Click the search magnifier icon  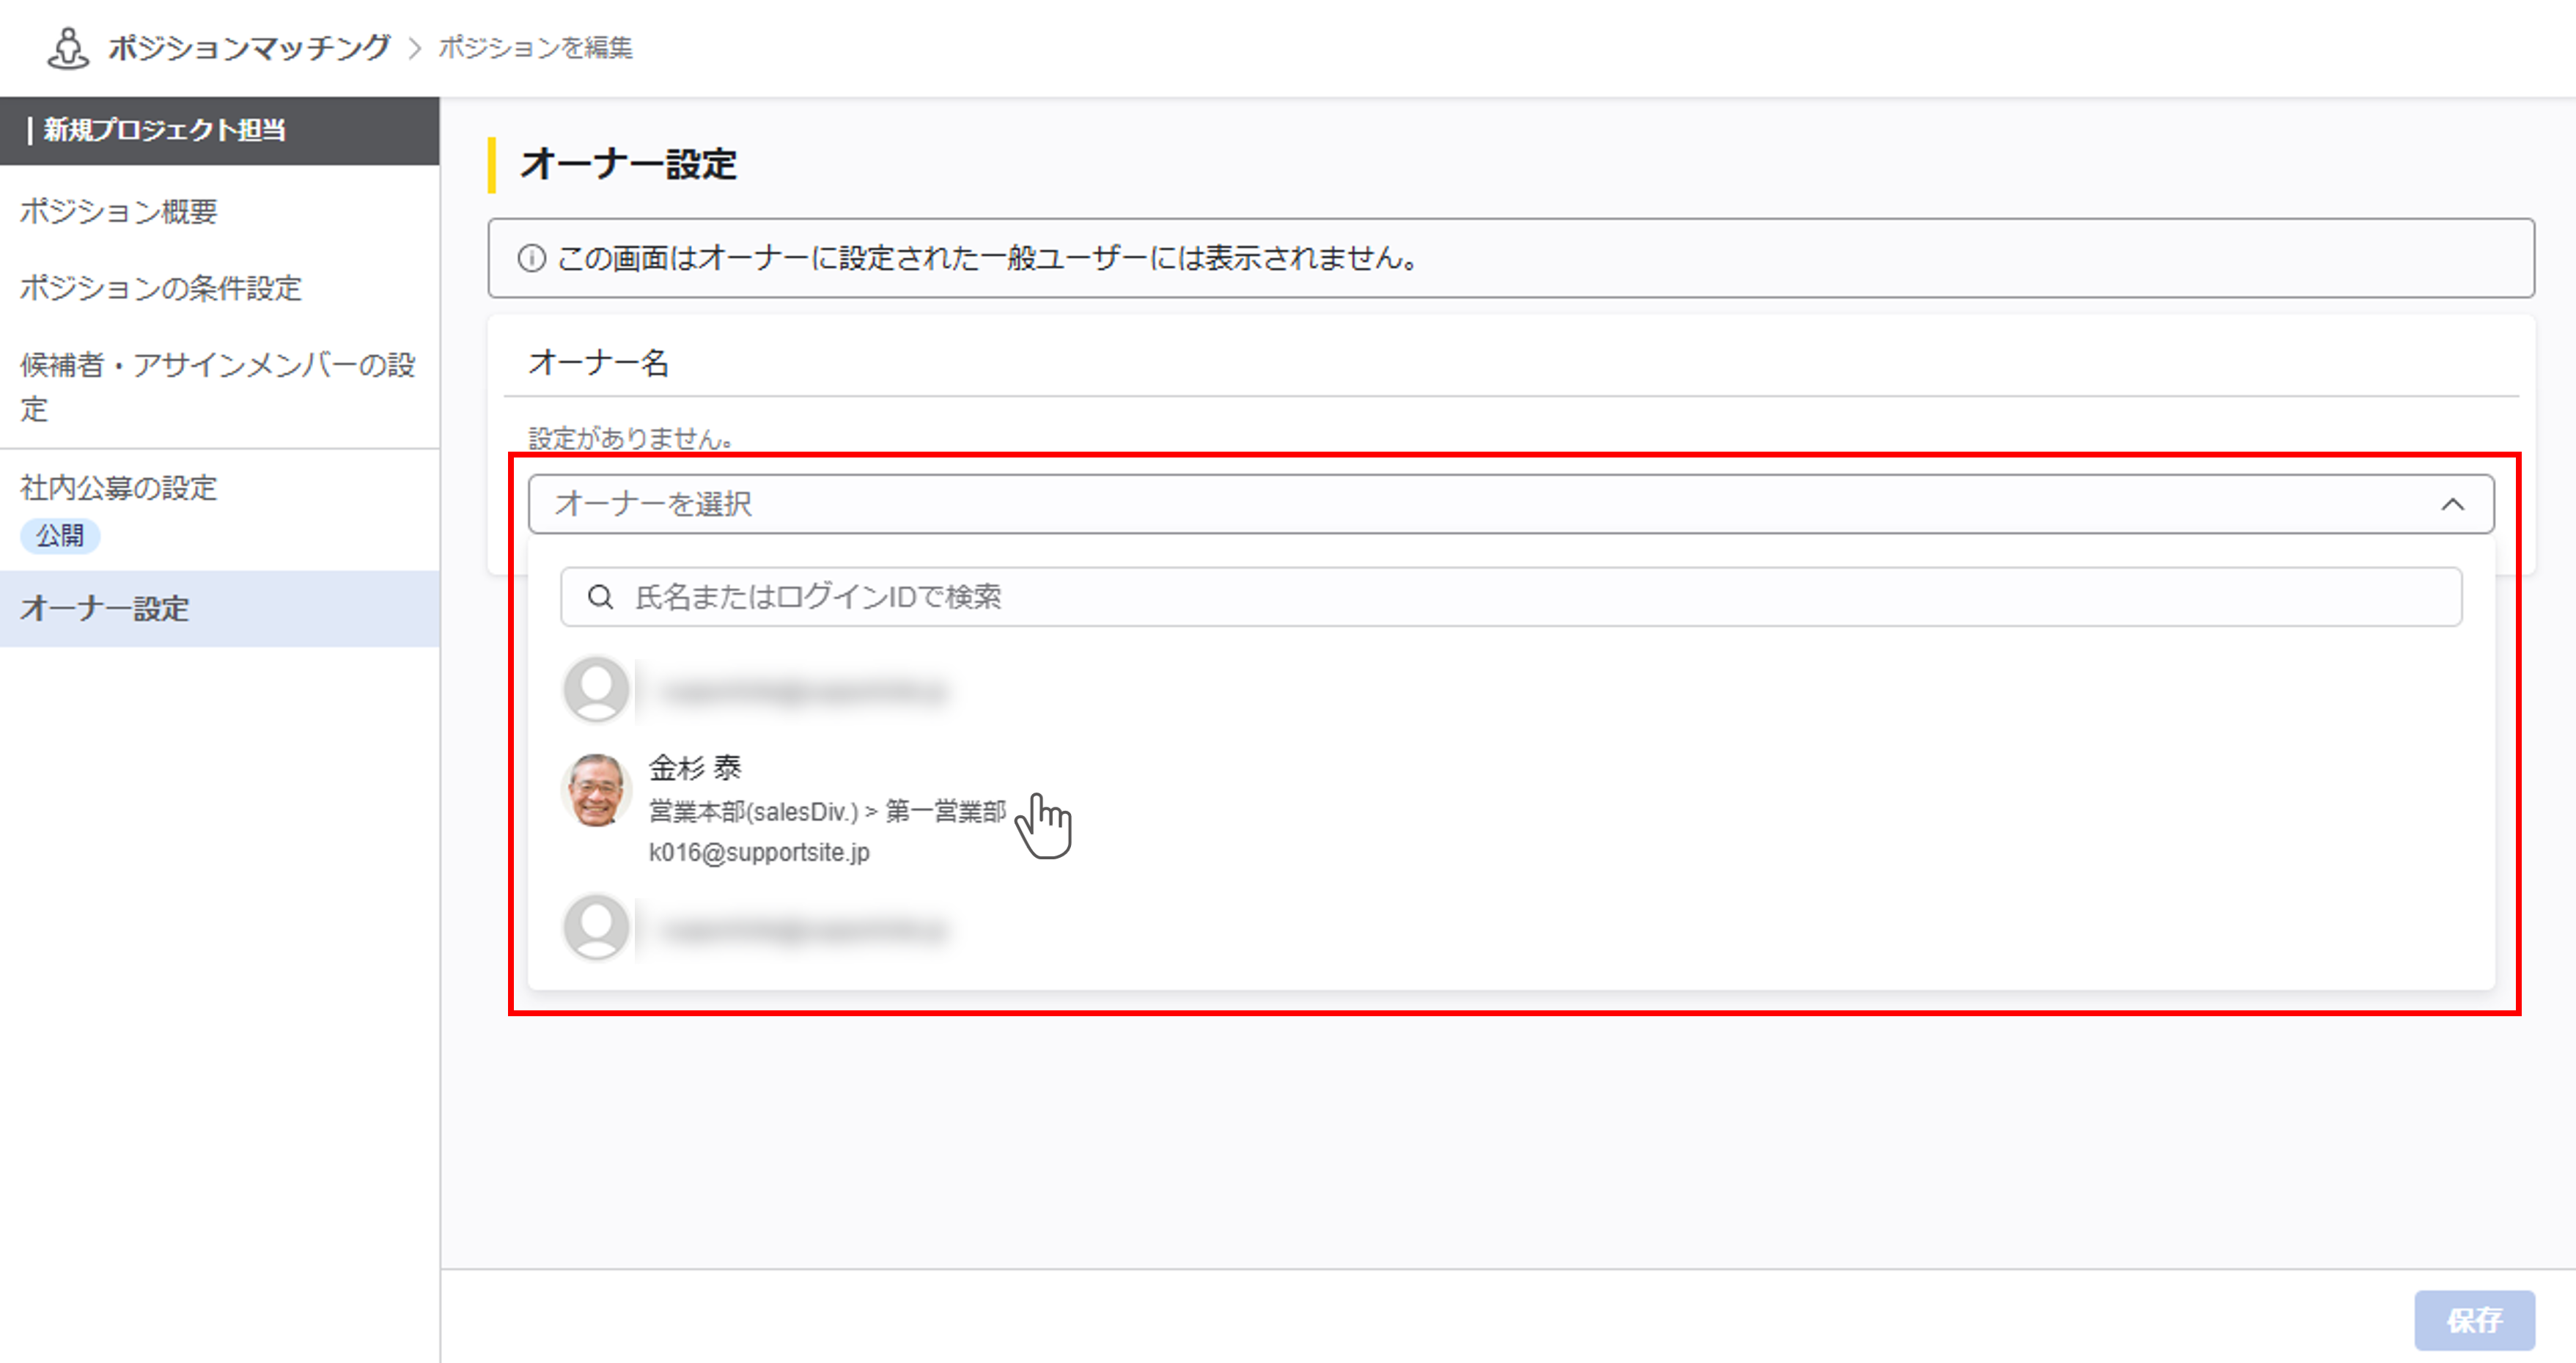(x=600, y=597)
